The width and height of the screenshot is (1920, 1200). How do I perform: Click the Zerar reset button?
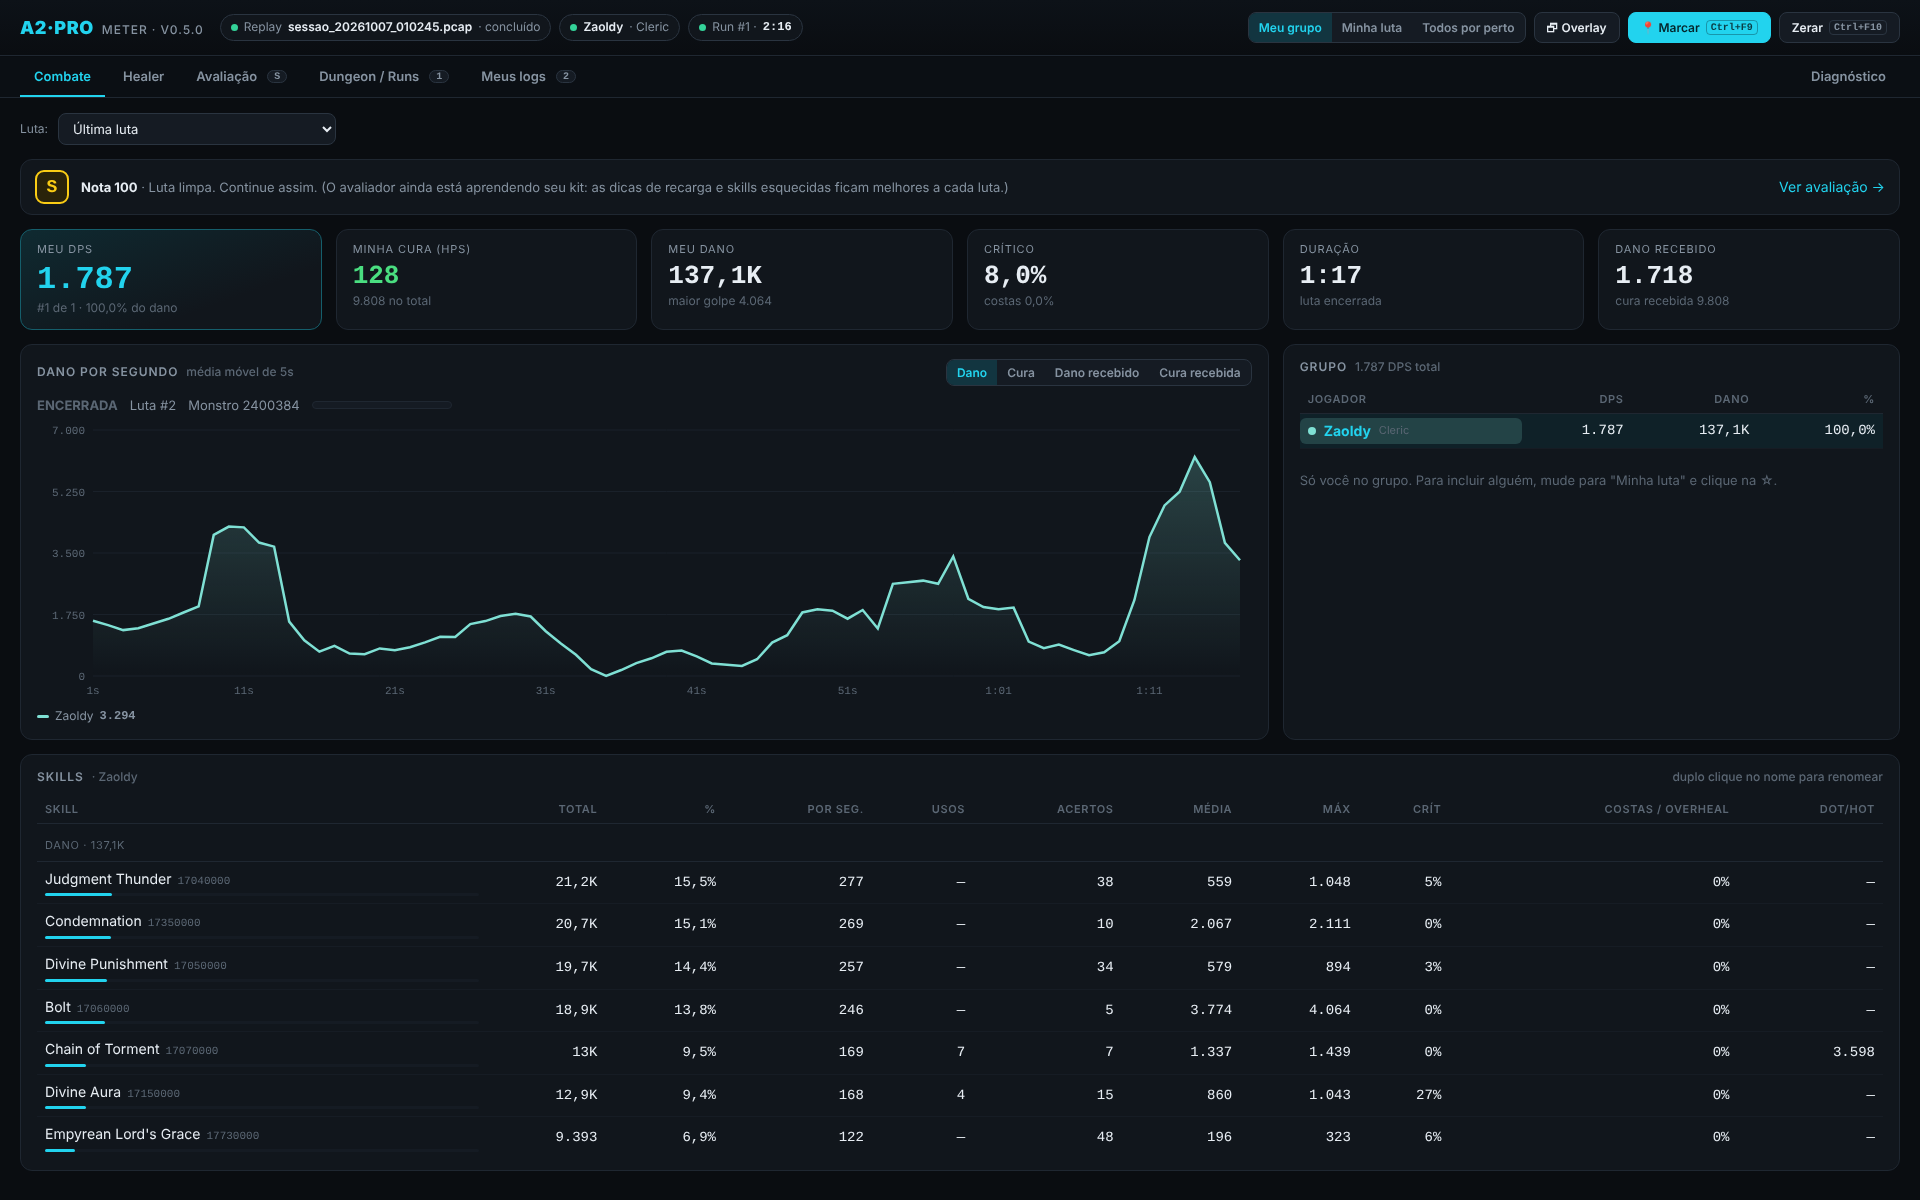tap(1838, 28)
